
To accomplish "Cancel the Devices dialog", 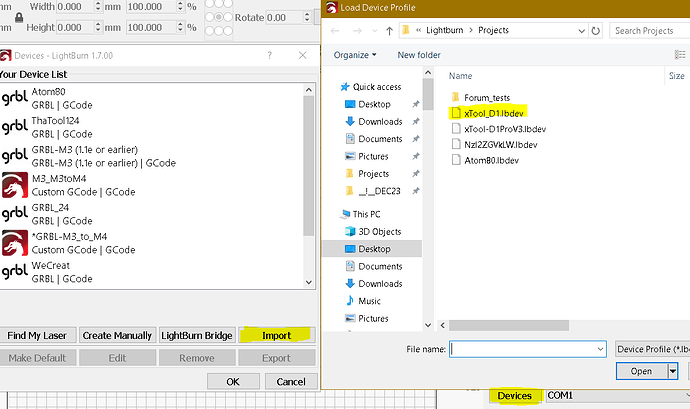I will point(291,382).
